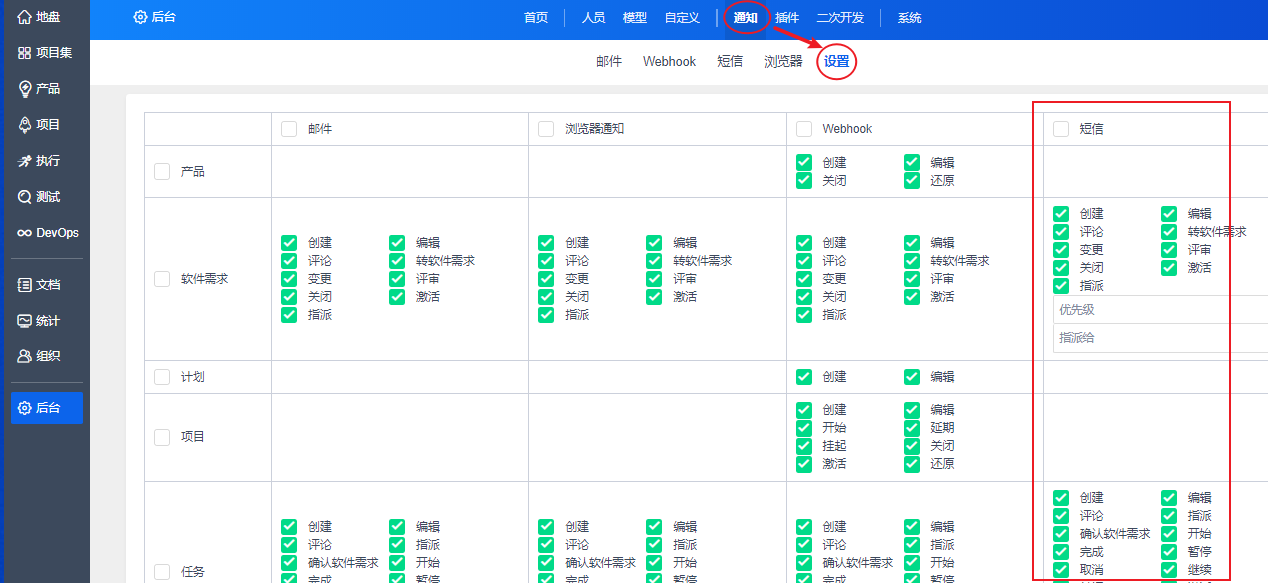Click the DevOps infinity icon
The height and width of the screenshot is (583, 1268).
[x=25, y=233]
